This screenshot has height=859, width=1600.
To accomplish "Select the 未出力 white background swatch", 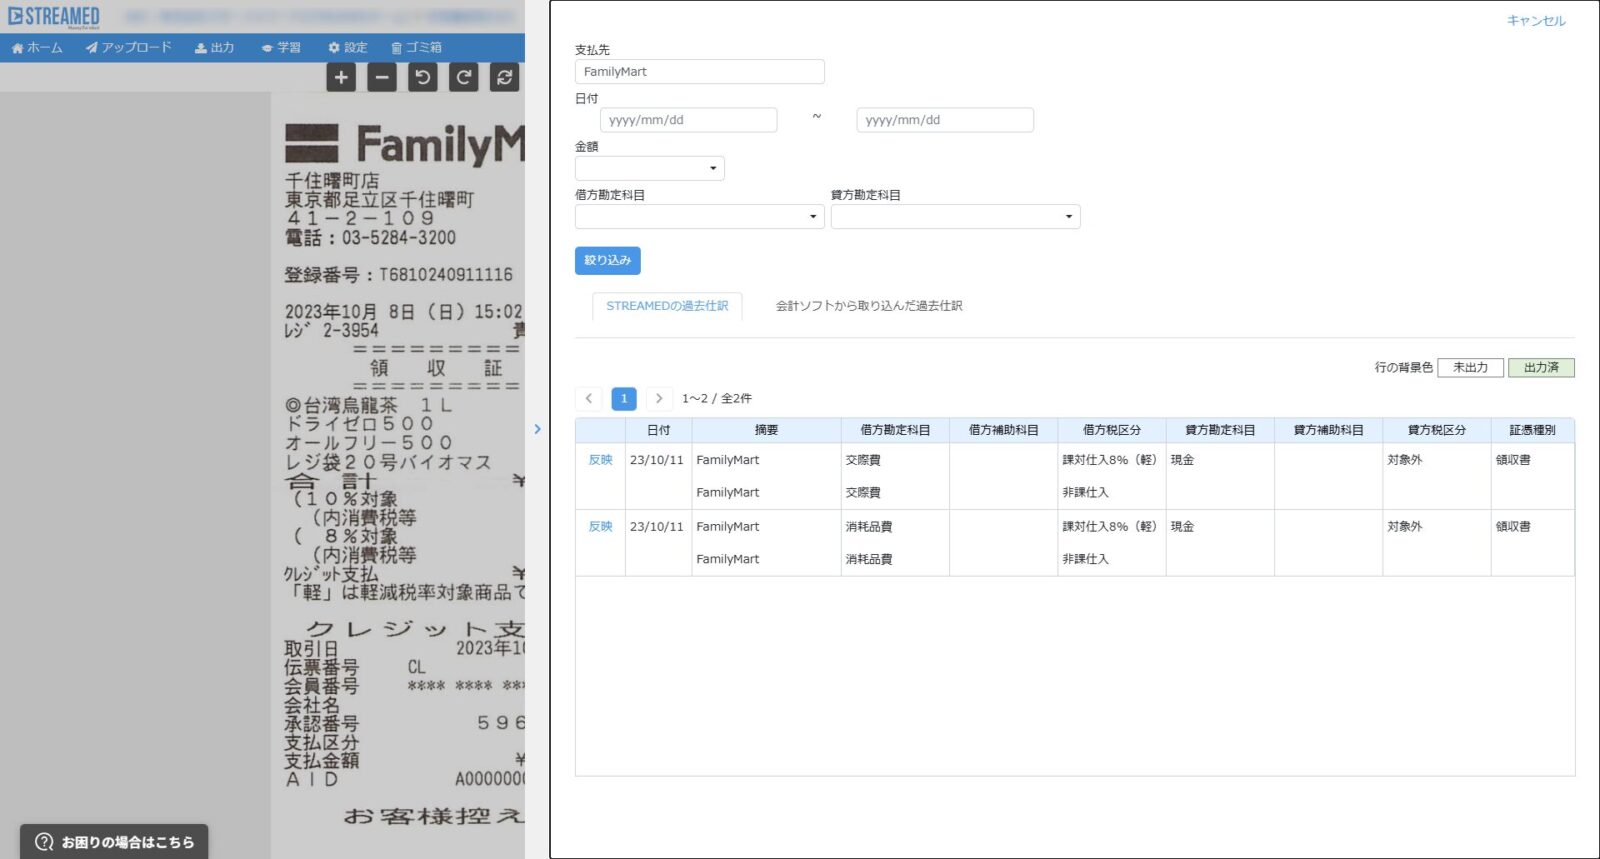I will pyautogui.click(x=1470, y=368).
